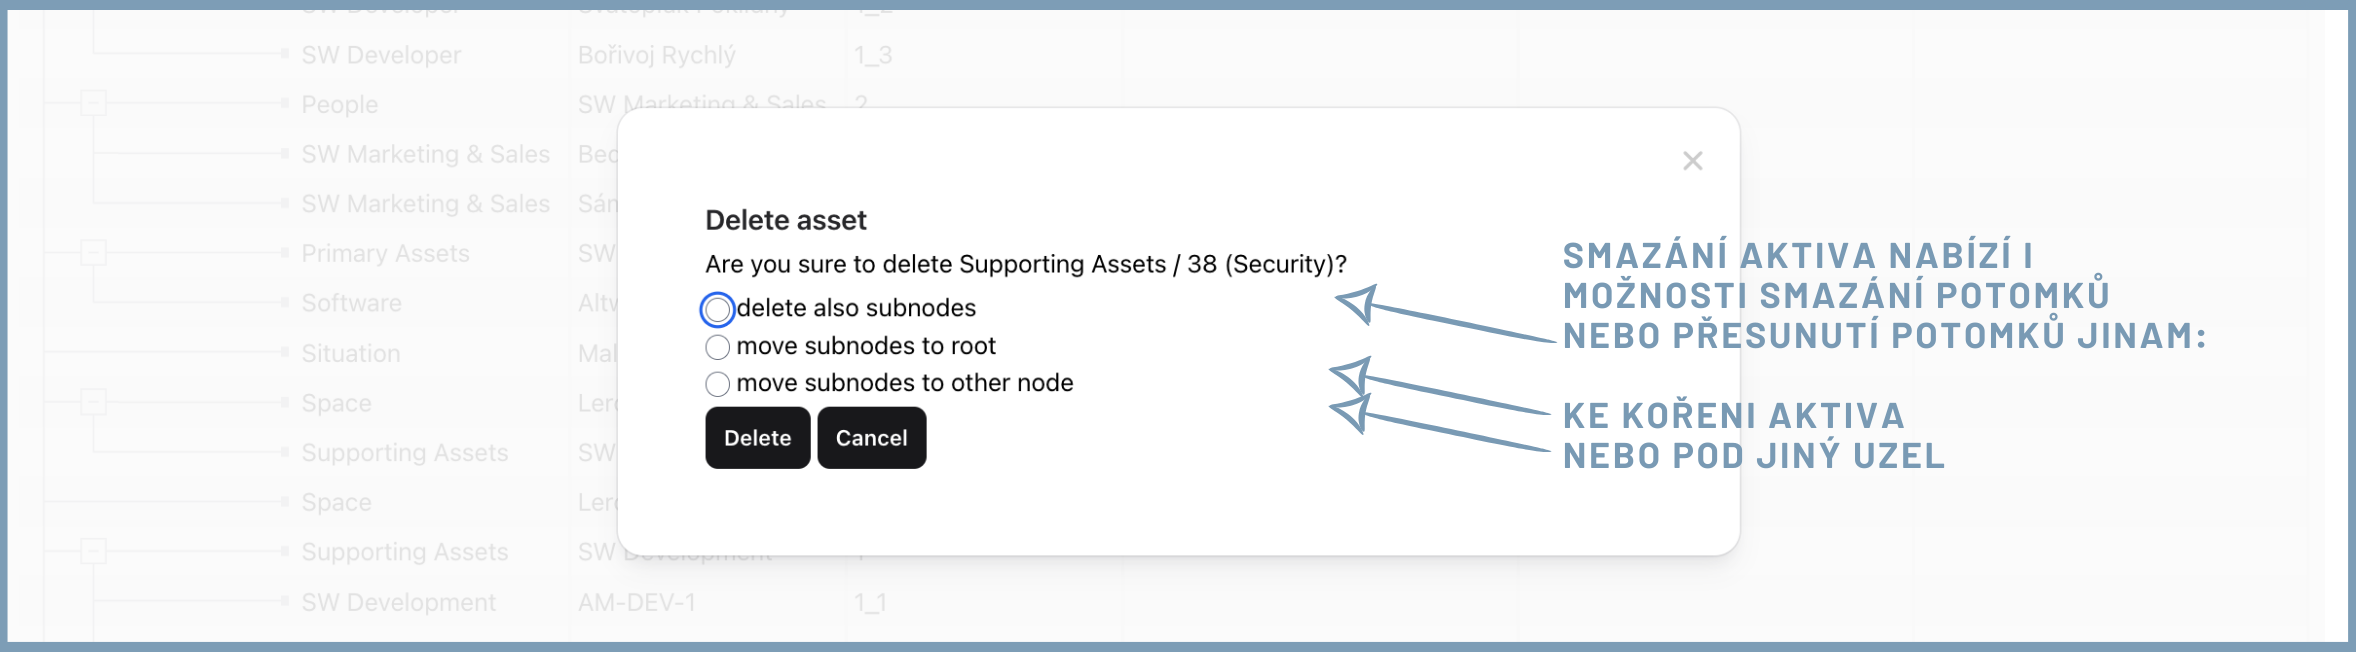Select the 'delete also subnodes' radio option
Viewport: 2356px width, 652px height.
click(718, 309)
